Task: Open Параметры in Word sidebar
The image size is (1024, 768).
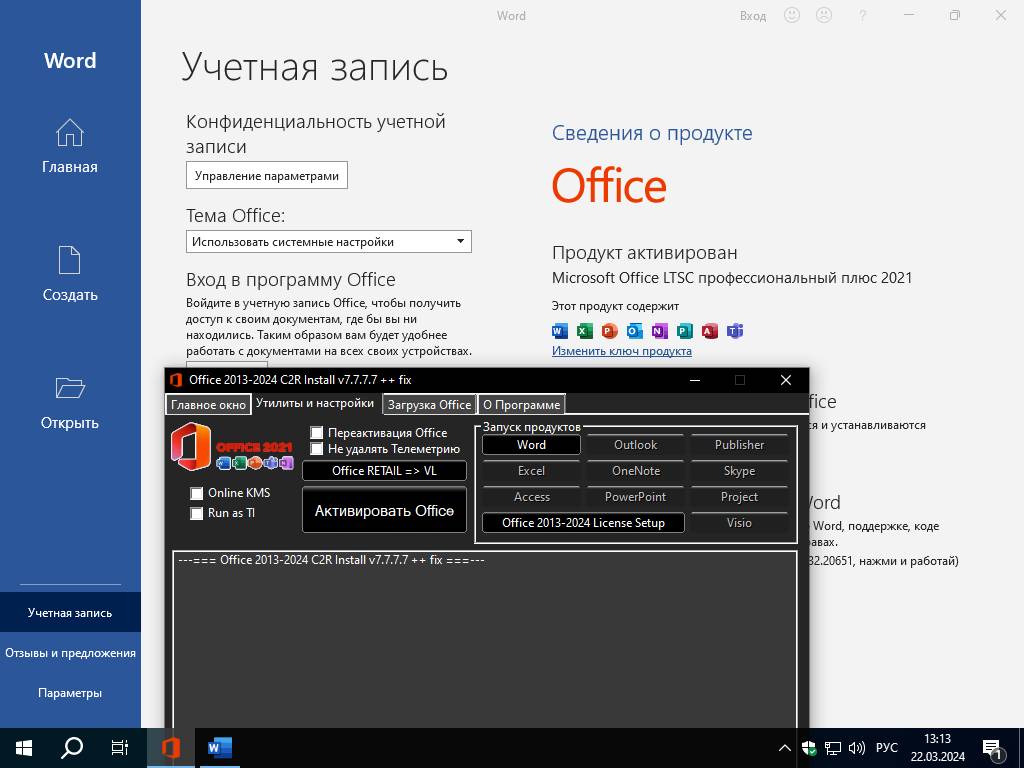Action: (x=70, y=693)
